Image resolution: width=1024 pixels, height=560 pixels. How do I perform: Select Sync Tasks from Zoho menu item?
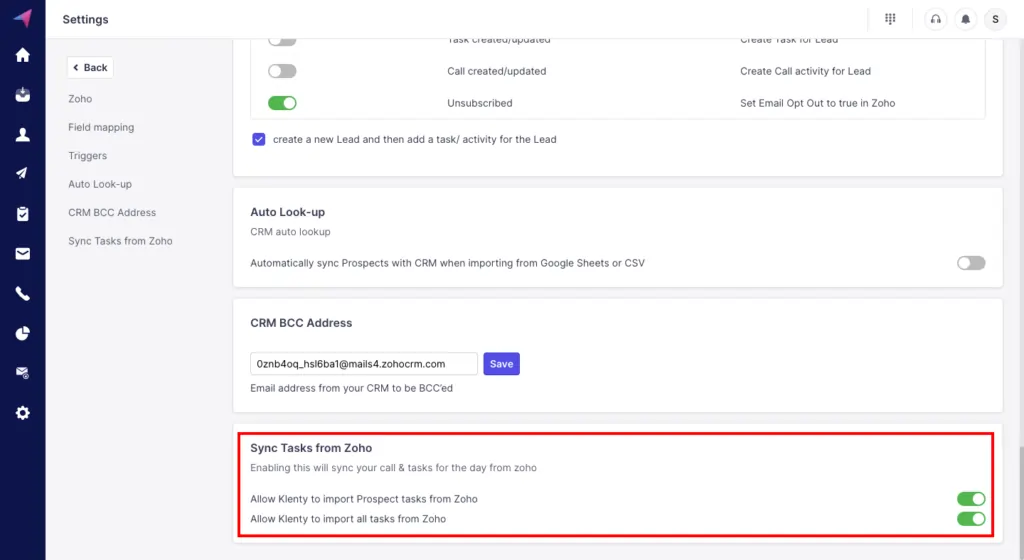tap(120, 241)
